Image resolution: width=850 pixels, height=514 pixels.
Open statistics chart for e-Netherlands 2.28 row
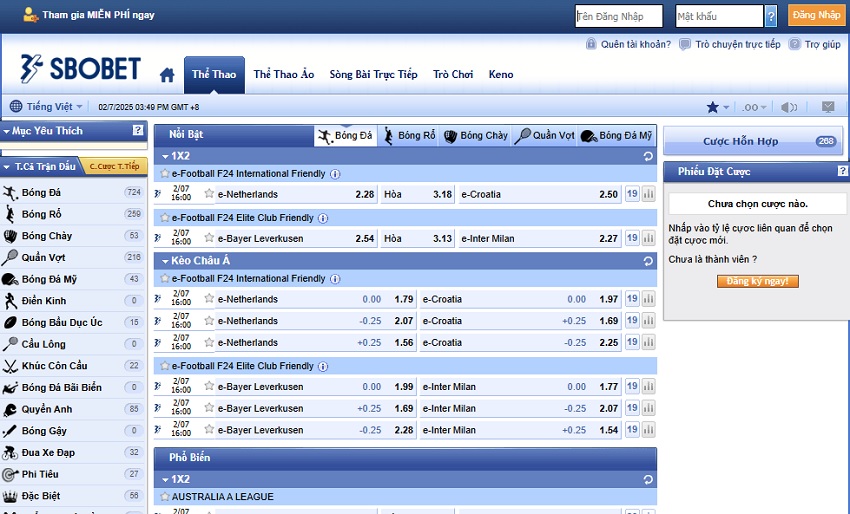pos(649,194)
